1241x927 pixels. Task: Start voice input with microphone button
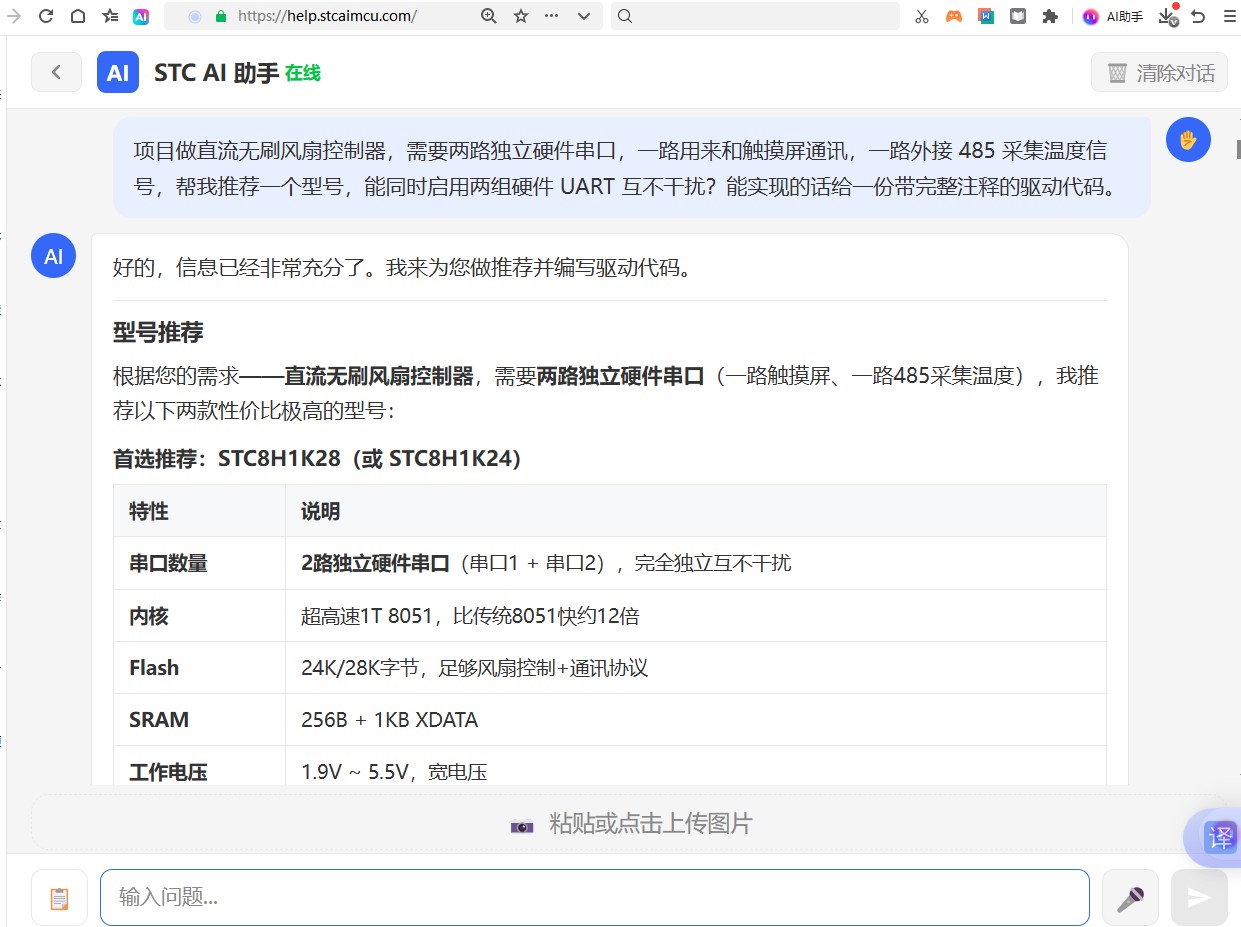point(1130,898)
